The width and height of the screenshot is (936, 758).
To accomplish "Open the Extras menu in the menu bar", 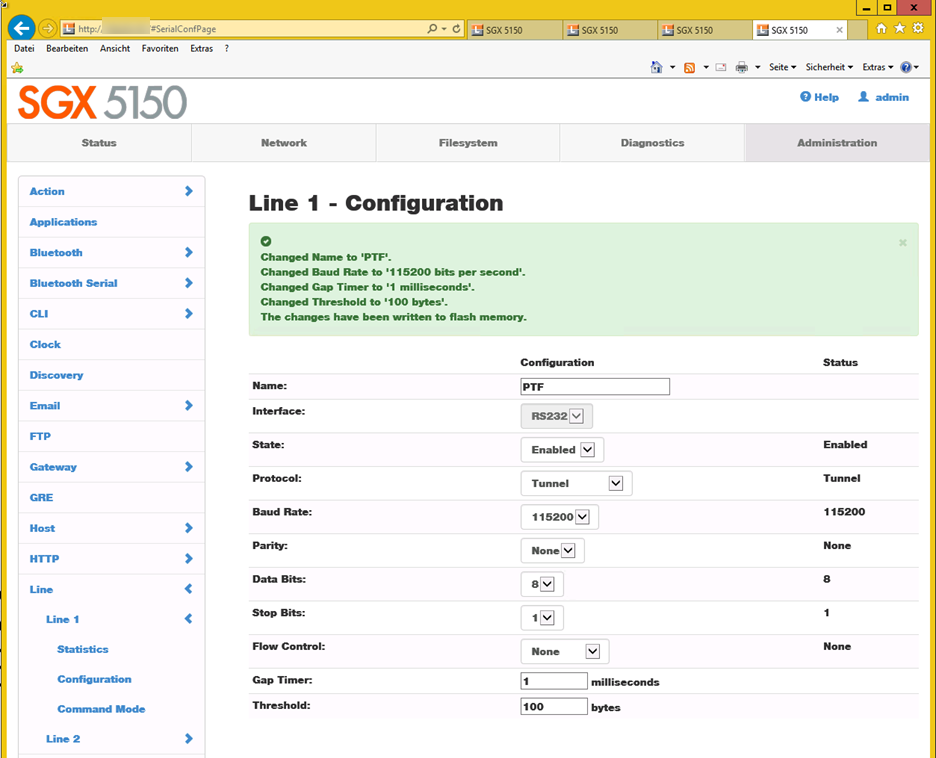I will [202, 48].
